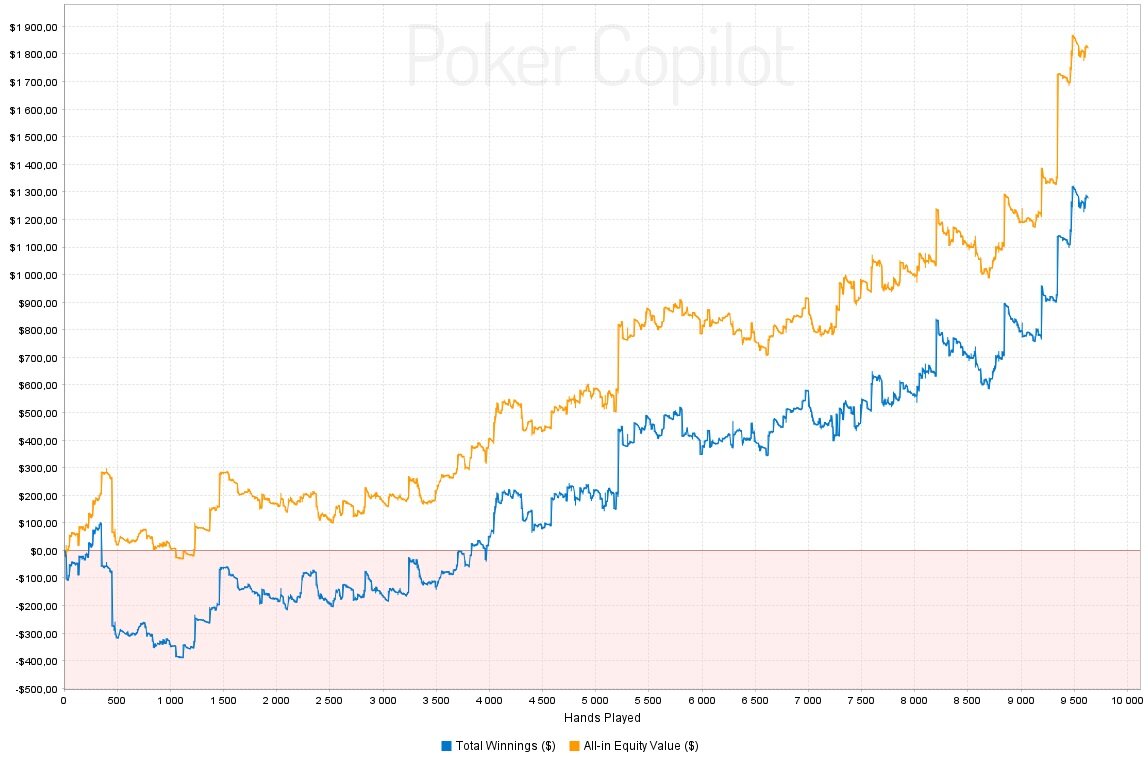Image resolution: width=1148 pixels, height=768 pixels.
Task: Click the orange line's highest peak
Action: tap(1073, 37)
